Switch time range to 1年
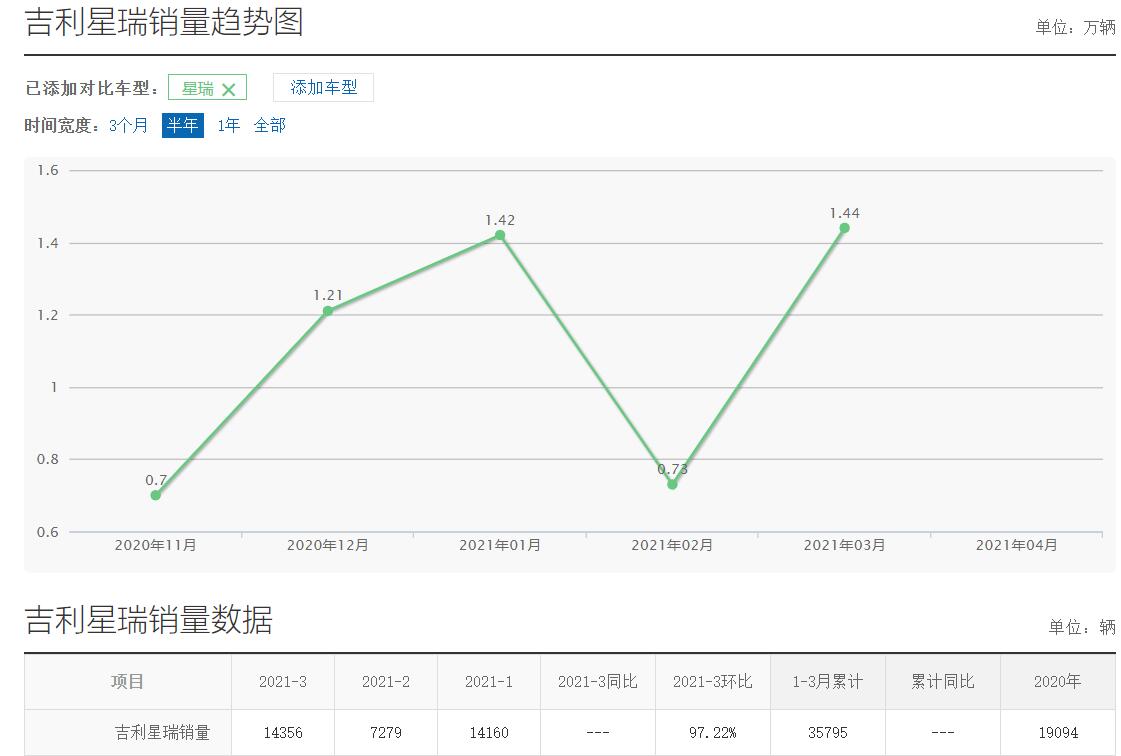This screenshot has width=1121, height=756. (229, 126)
